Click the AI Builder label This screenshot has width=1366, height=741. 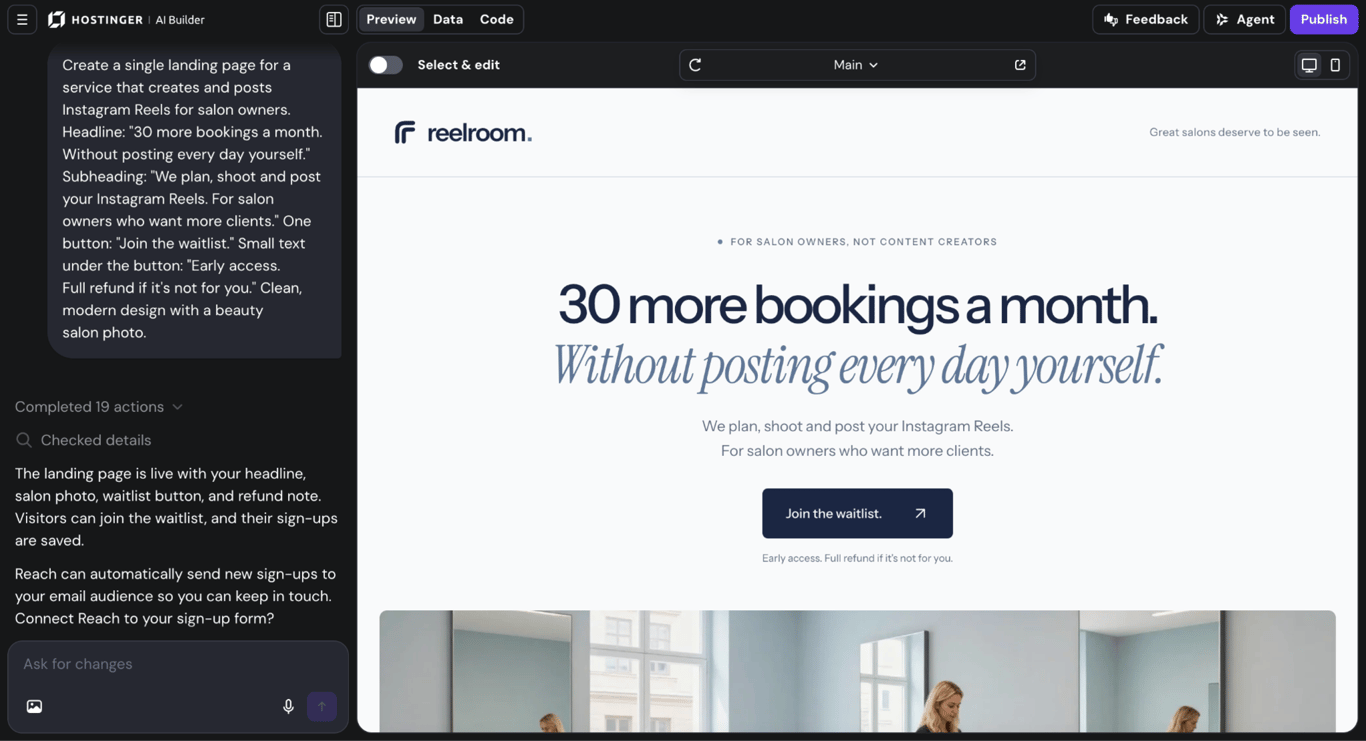pos(180,19)
